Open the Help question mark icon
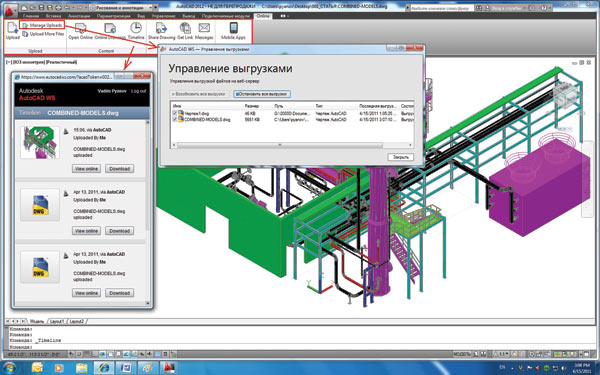 click(x=544, y=8)
